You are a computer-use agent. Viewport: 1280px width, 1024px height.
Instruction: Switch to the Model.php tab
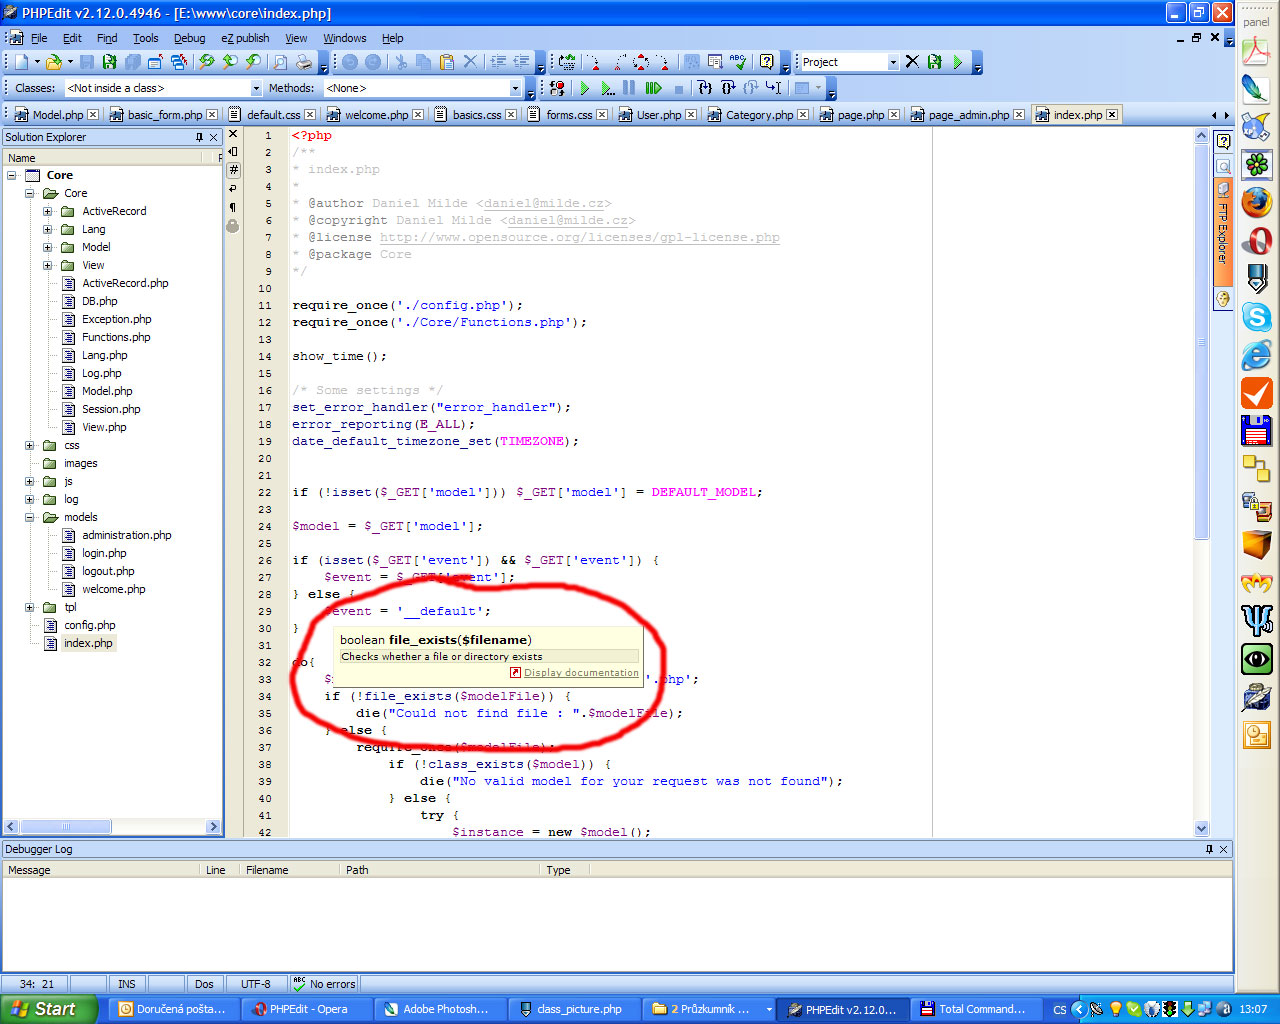[56, 115]
